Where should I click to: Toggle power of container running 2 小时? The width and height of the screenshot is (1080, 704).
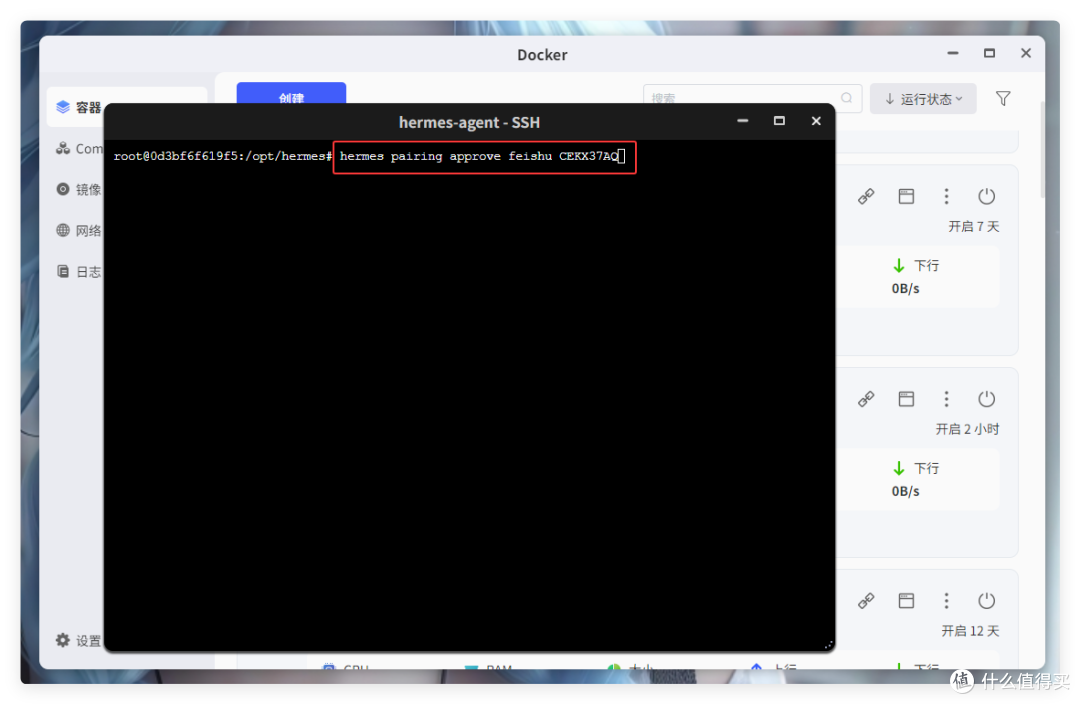986,399
